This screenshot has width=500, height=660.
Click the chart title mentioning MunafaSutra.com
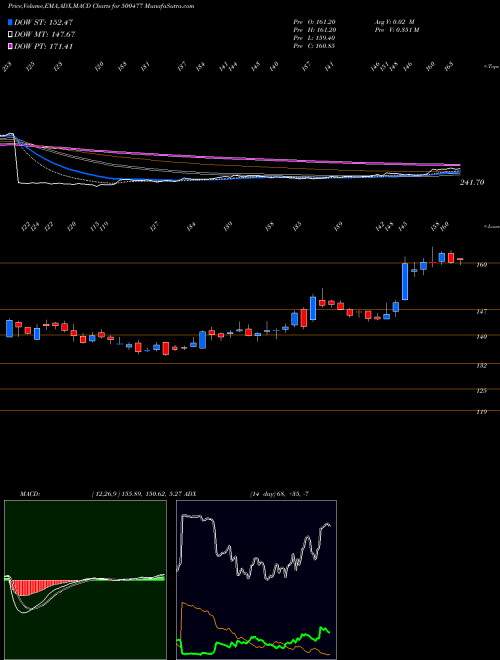101,6
